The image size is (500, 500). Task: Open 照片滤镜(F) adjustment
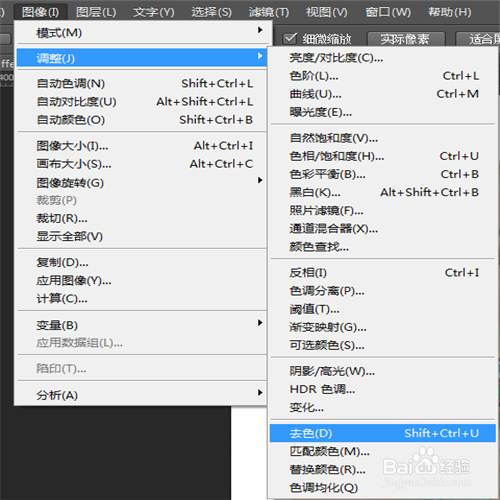(383, 210)
